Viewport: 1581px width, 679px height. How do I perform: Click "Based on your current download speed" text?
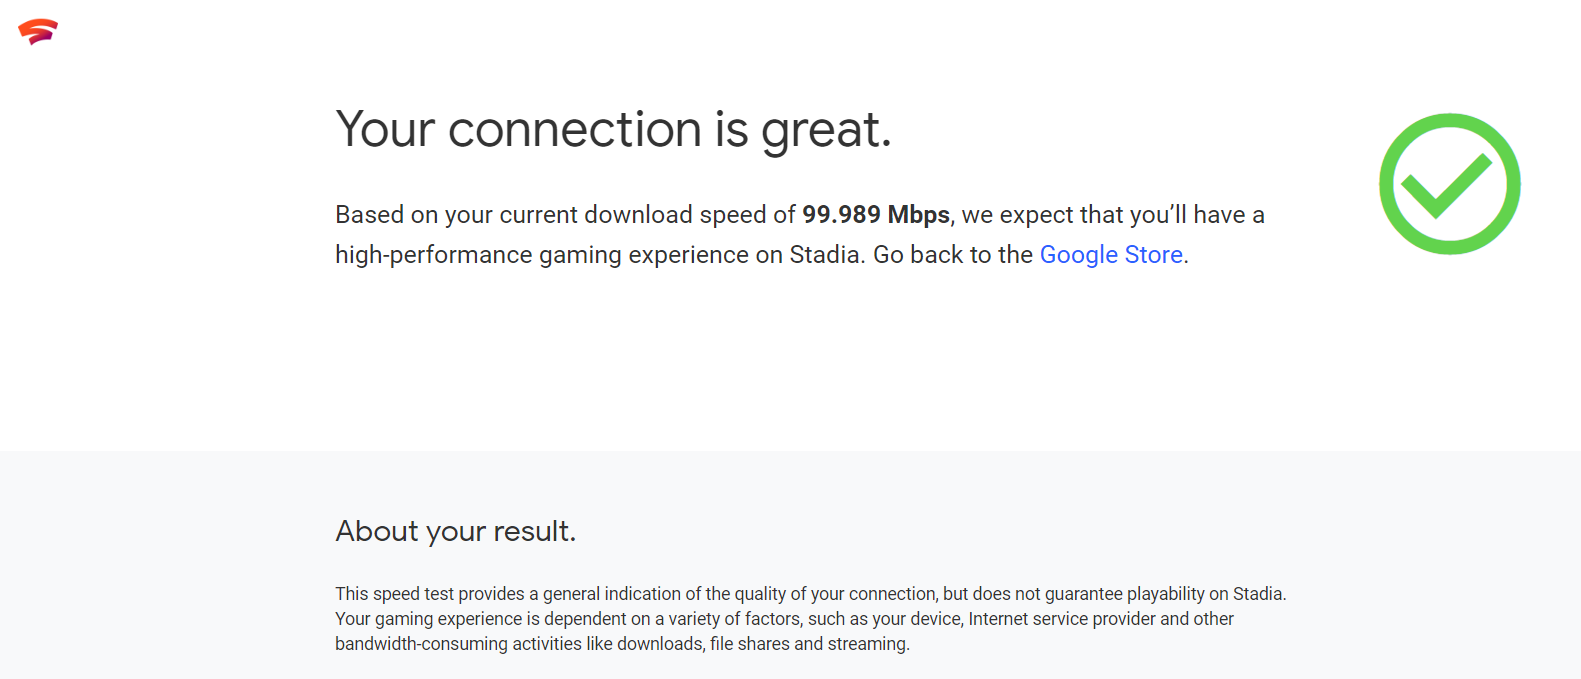(552, 216)
